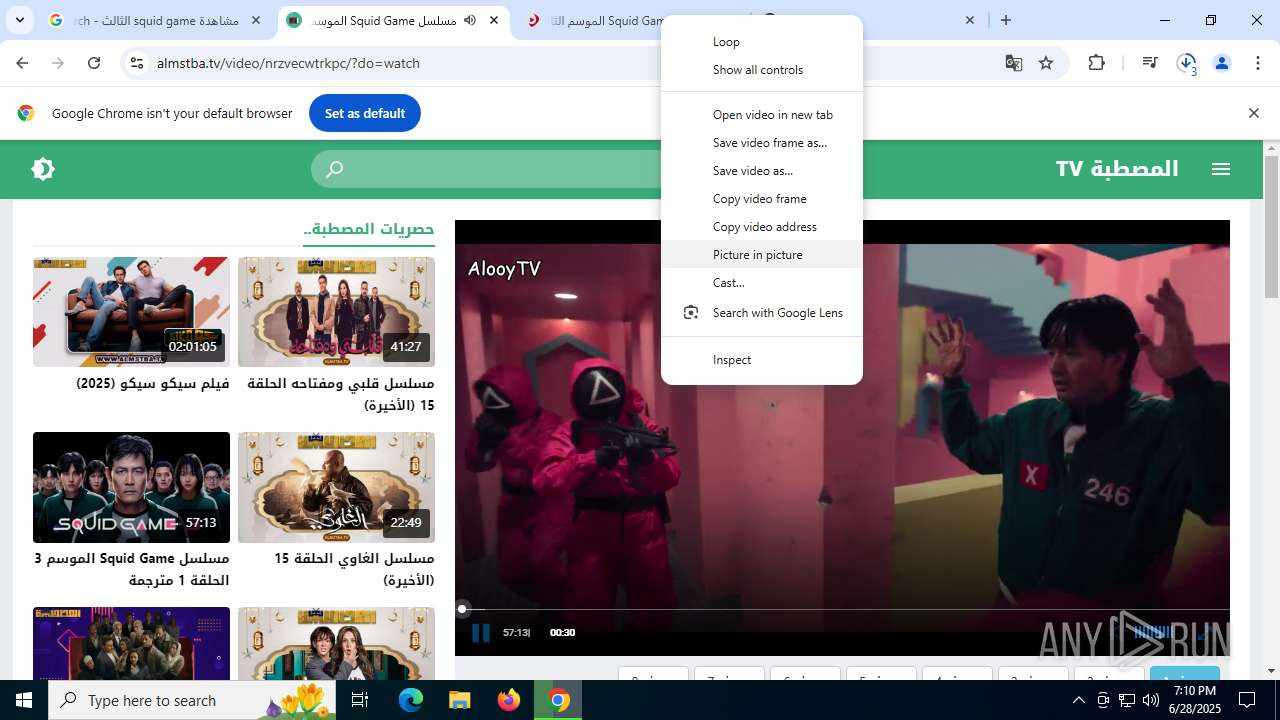Choose Copy video frame
The image size is (1280, 720).
coord(762,199)
